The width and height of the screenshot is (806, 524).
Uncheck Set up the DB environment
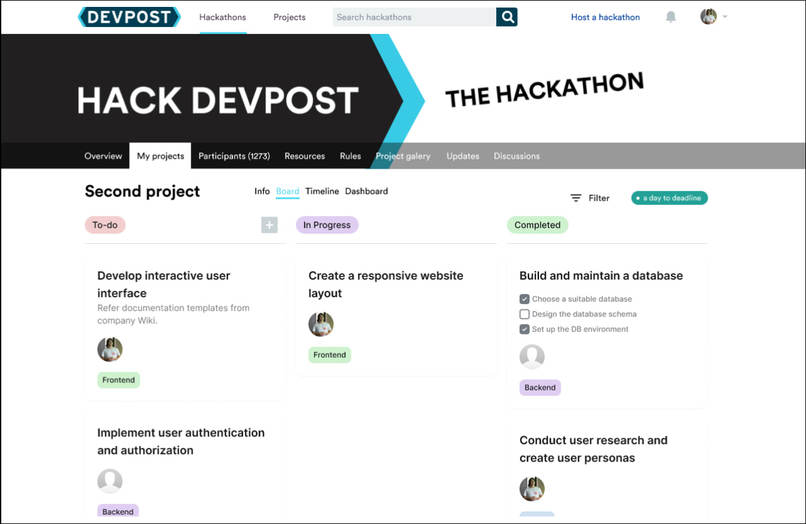524,329
